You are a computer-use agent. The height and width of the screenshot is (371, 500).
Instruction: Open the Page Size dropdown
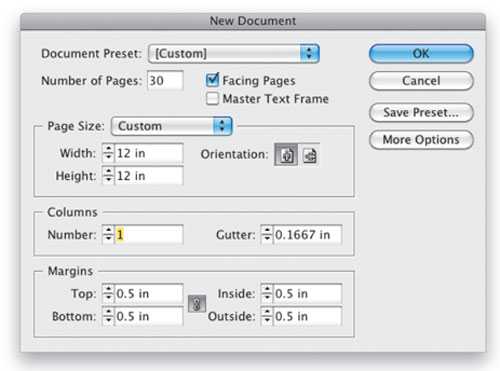(172, 126)
